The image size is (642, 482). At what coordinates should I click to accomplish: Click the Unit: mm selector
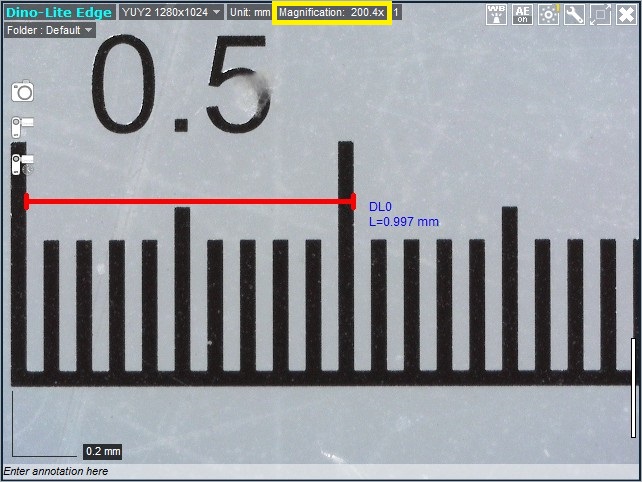pos(249,12)
